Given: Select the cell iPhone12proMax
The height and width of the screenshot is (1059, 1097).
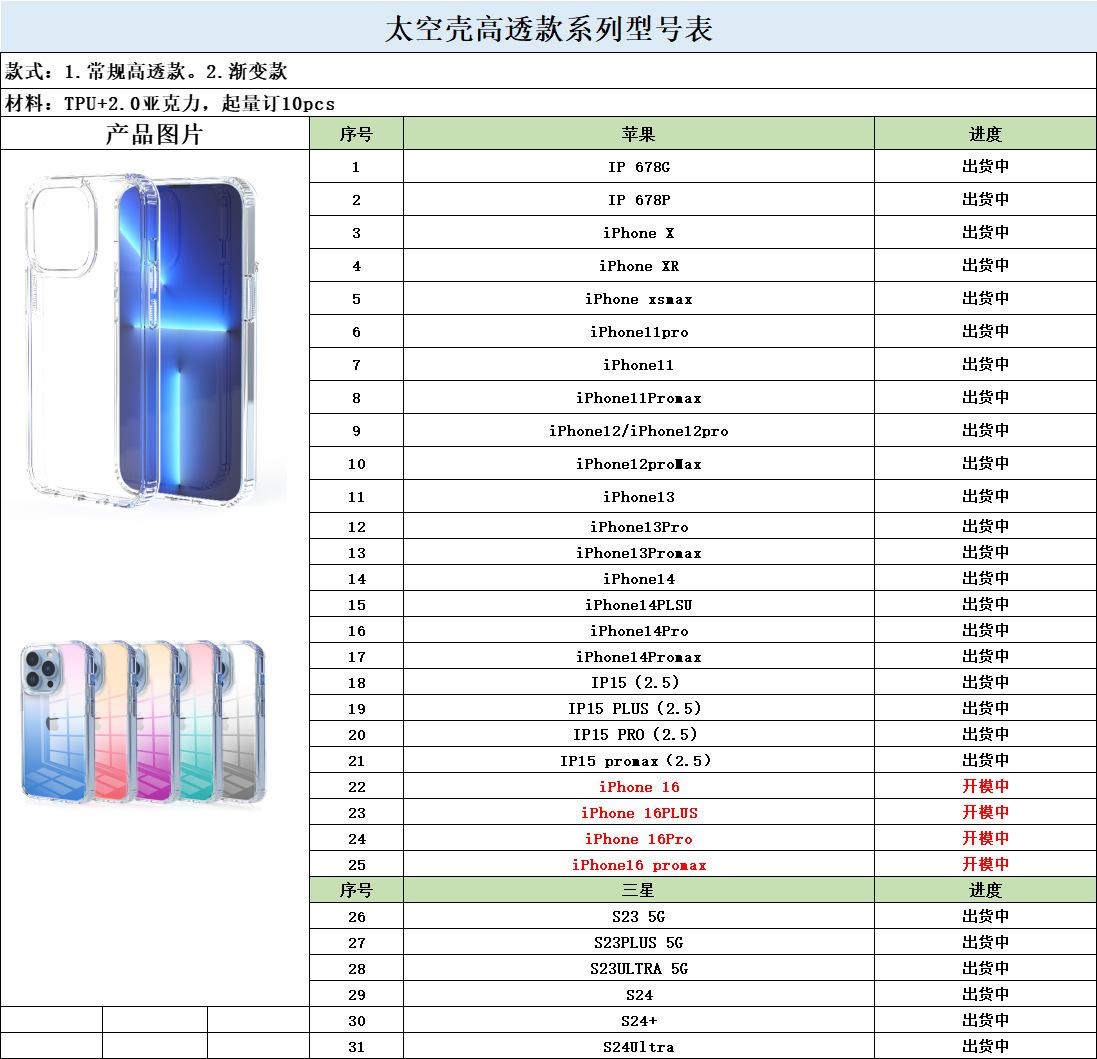Looking at the screenshot, I should point(639,464).
